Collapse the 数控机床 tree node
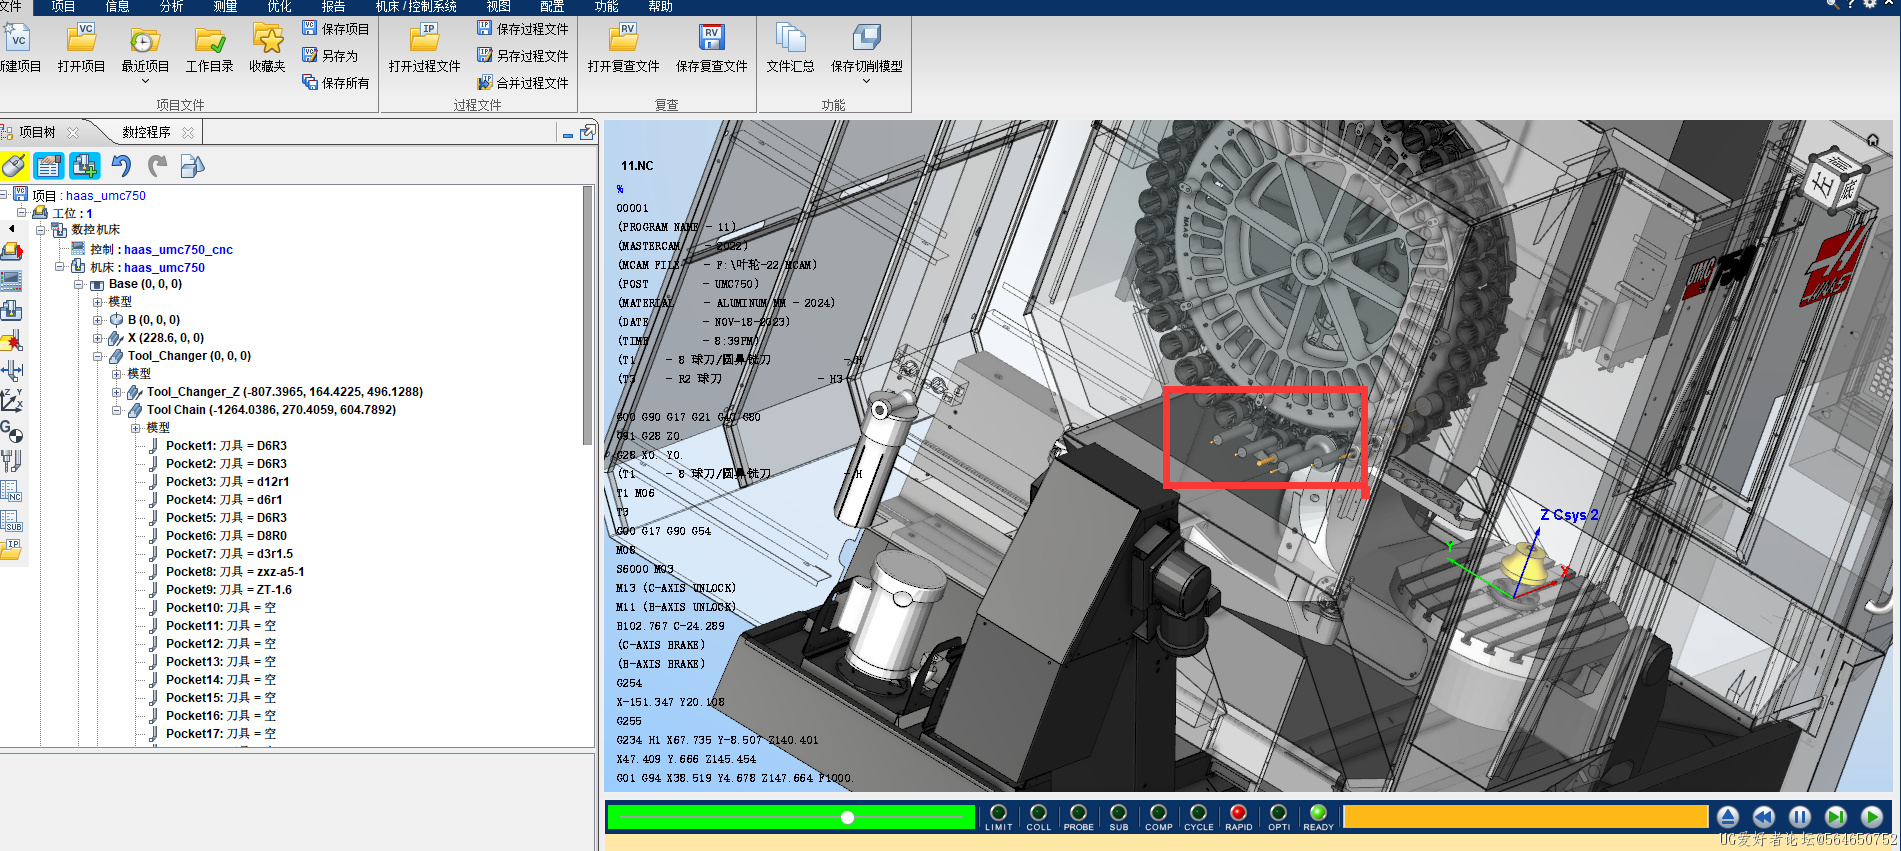 coord(41,230)
